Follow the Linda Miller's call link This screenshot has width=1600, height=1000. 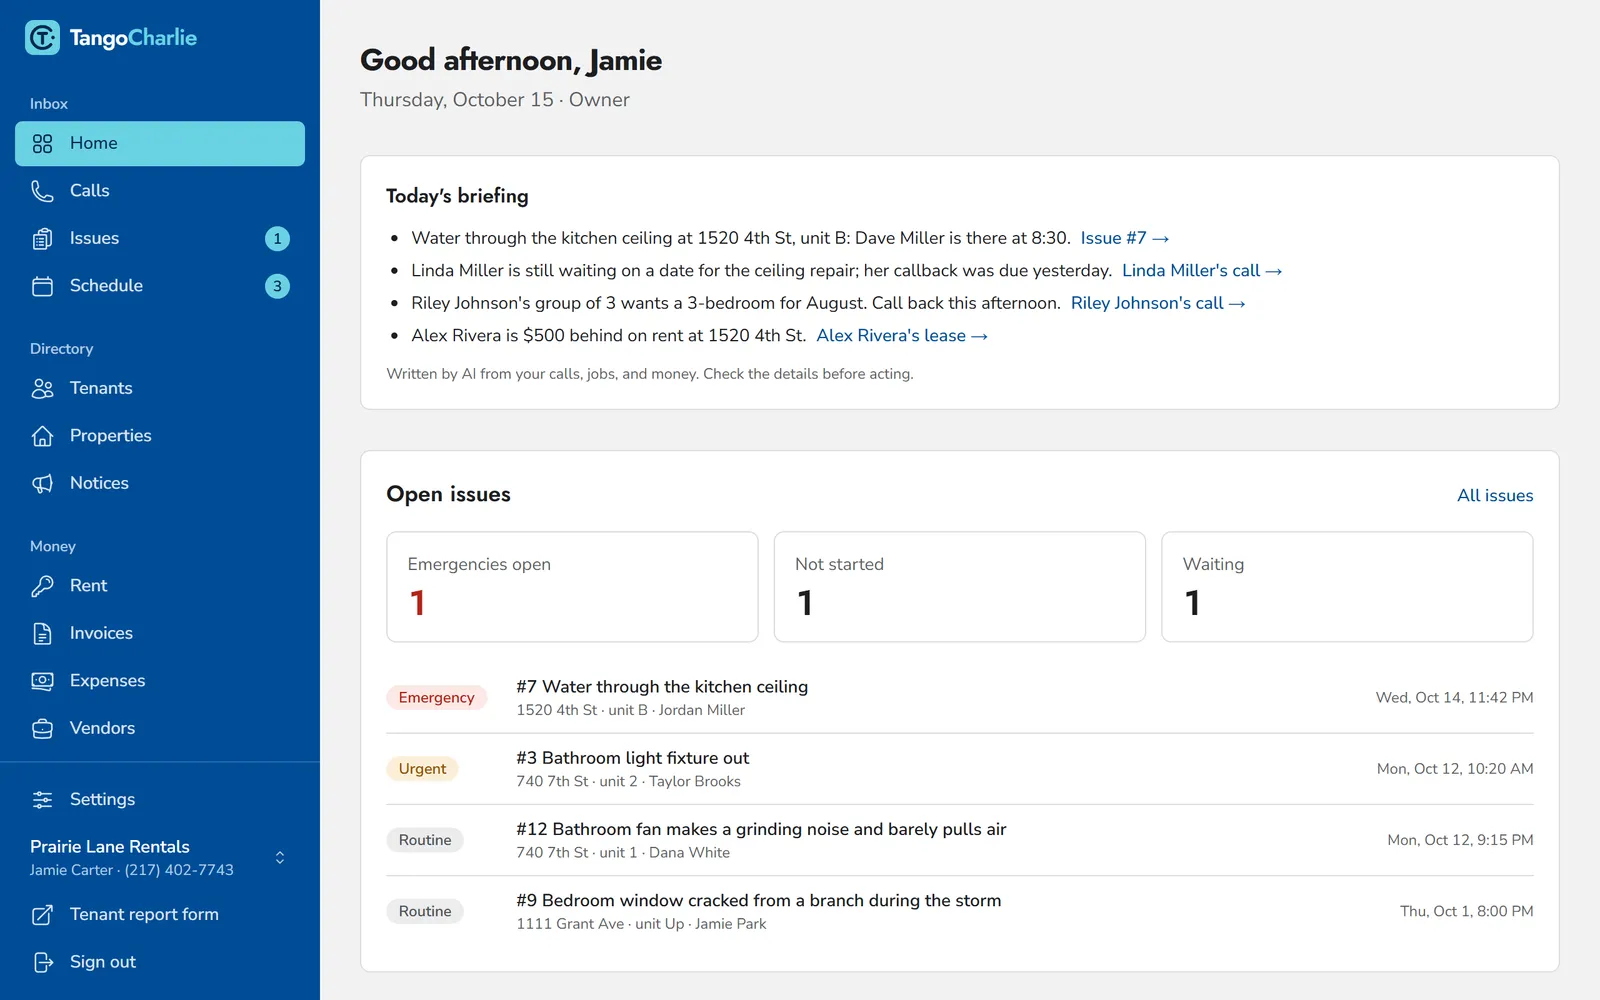(1202, 271)
